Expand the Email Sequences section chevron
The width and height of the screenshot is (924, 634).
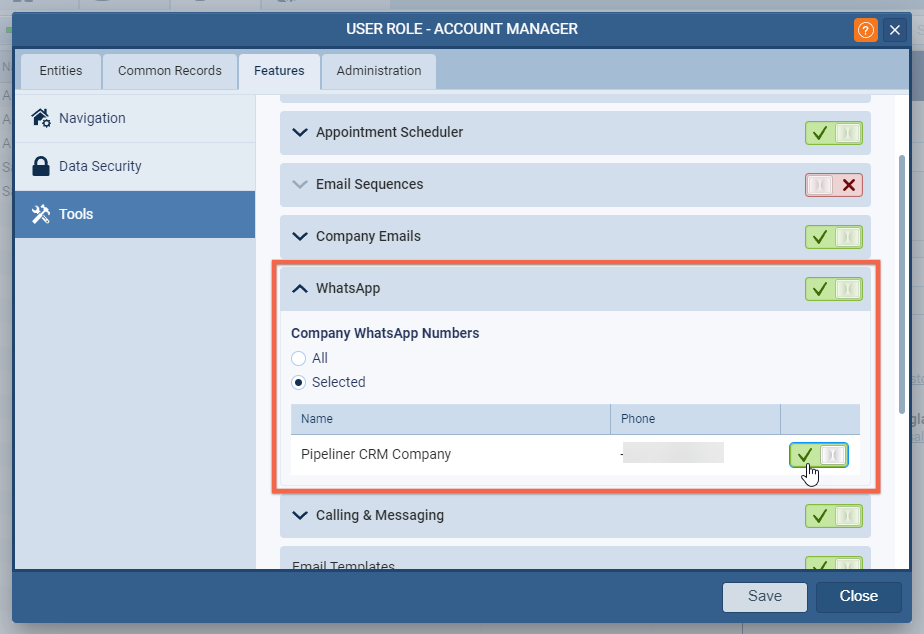pyautogui.click(x=300, y=184)
